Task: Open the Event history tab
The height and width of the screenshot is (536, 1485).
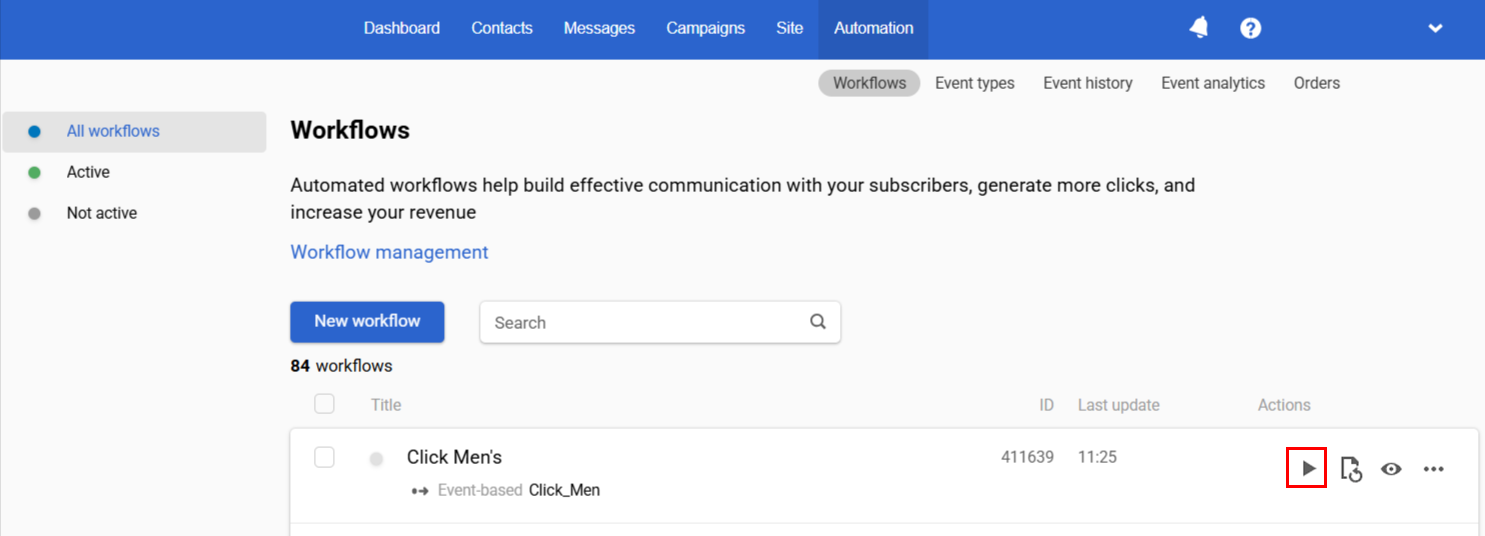Action: click(1088, 83)
